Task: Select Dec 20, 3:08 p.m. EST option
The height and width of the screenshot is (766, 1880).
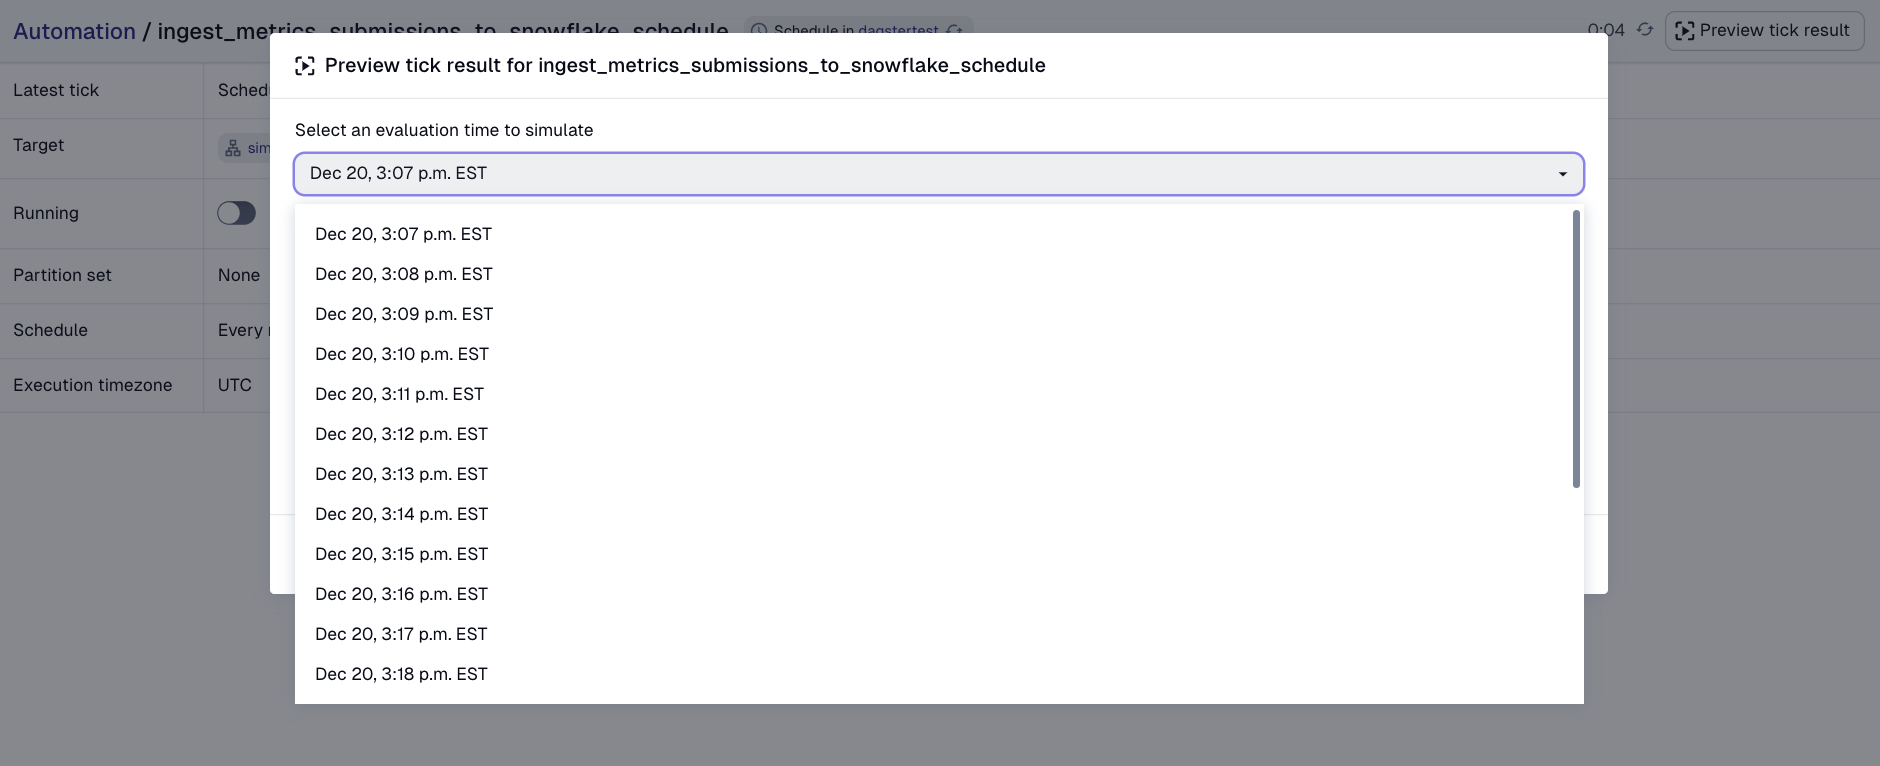Action: 403,274
